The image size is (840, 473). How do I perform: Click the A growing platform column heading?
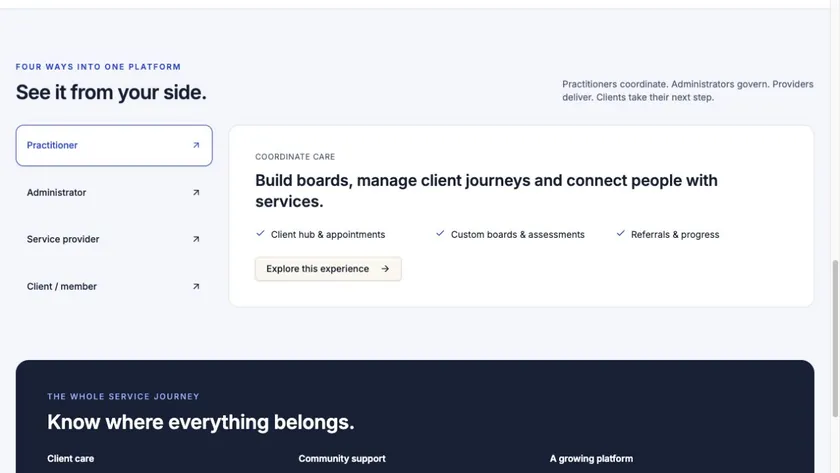pyautogui.click(x=591, y=459)
